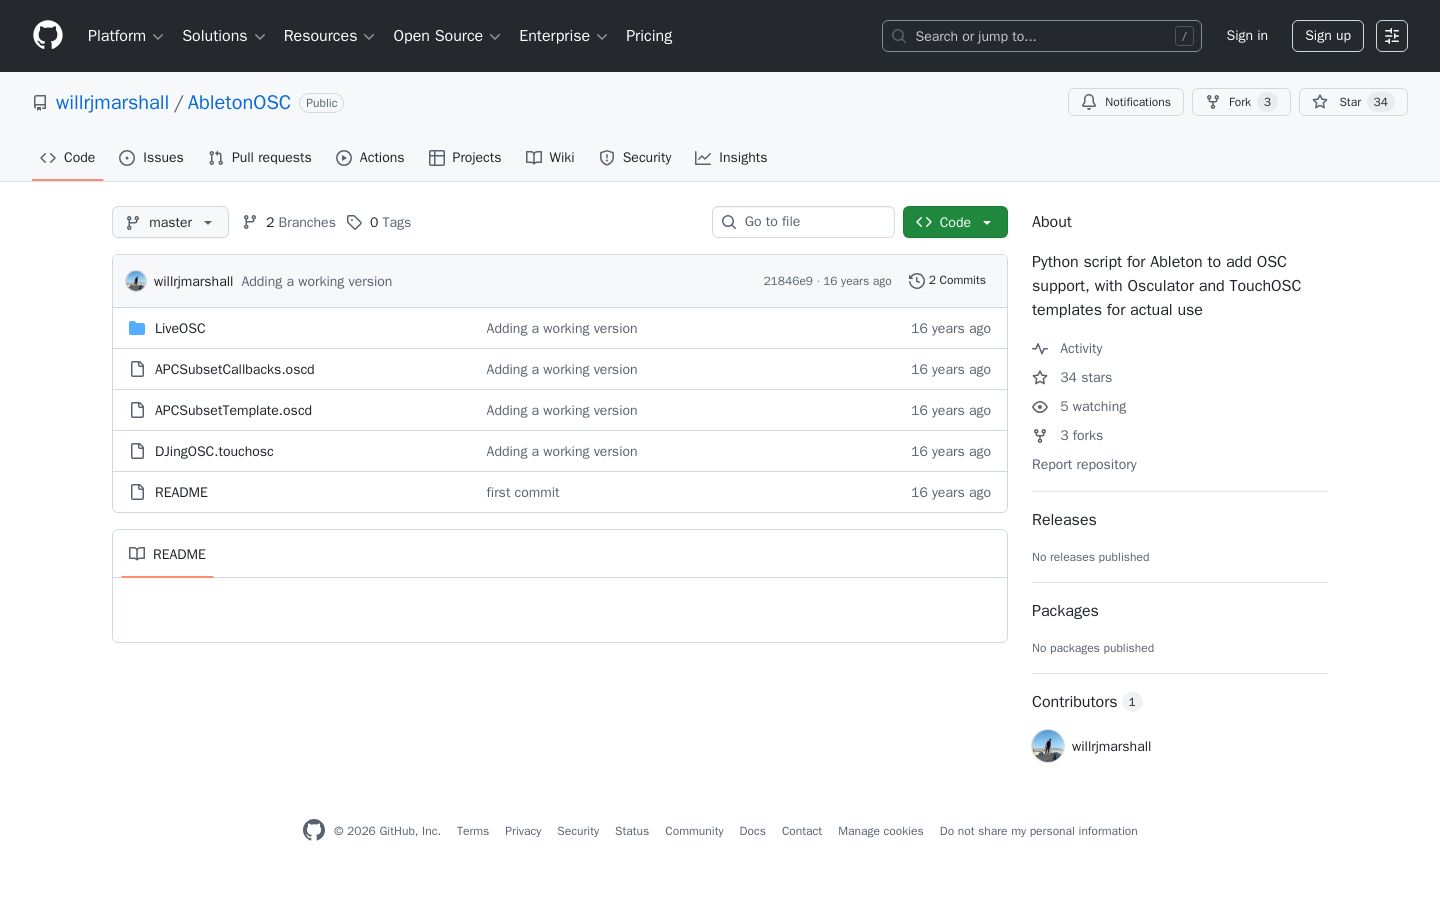Switch to the Insights tab
Image resolution: width=1440 pixels, height=900 pixels.
tap(731, 158)
